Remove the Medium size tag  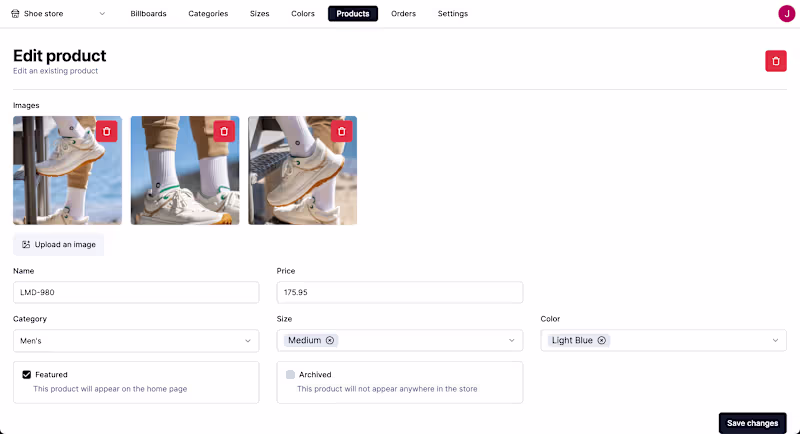(x=330, y=340)
